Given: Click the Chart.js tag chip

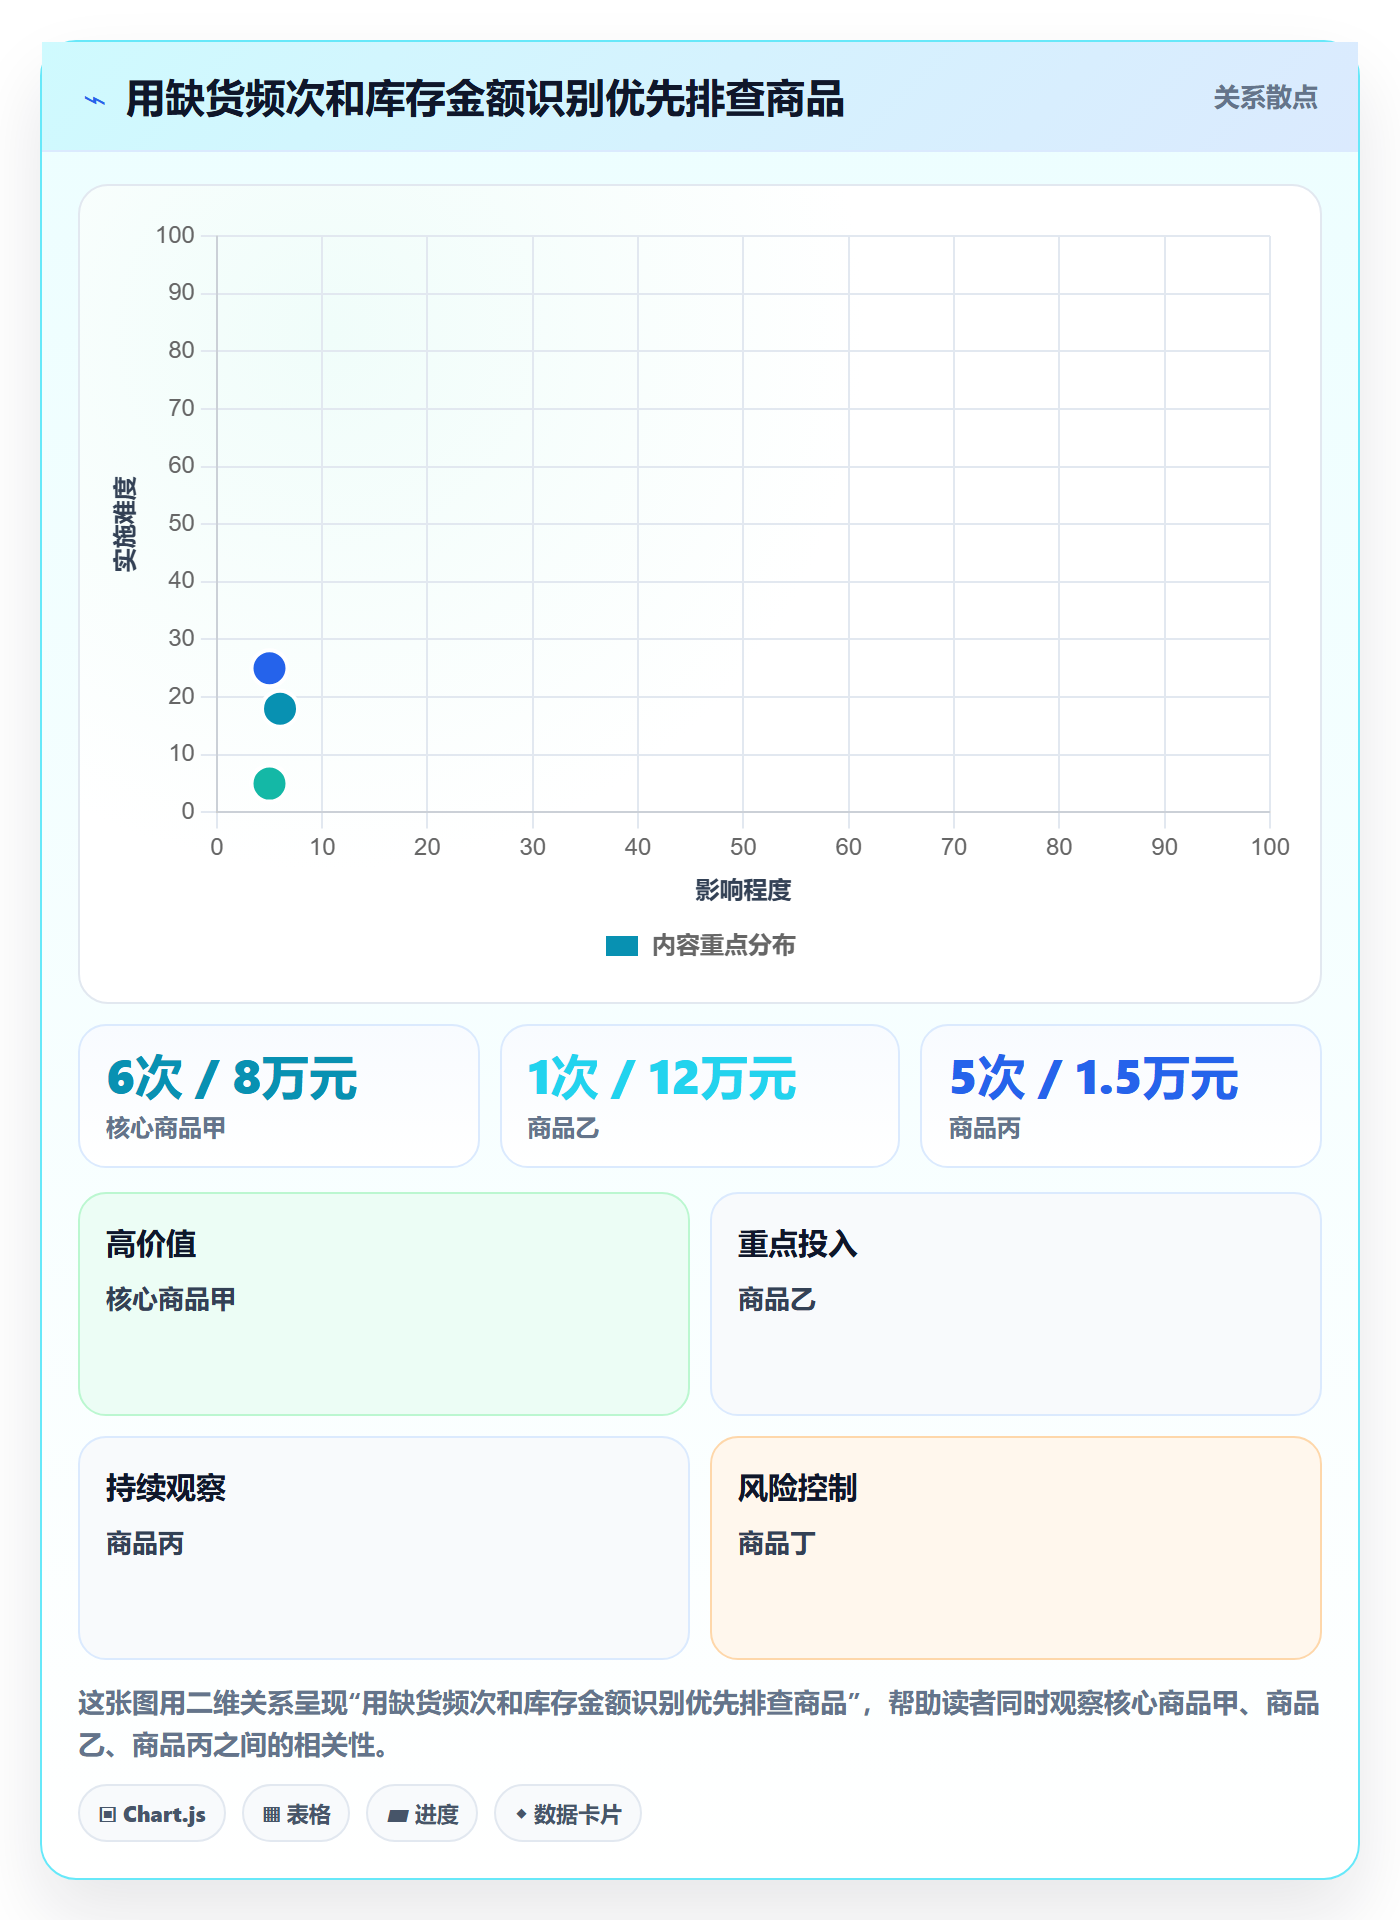Looking at the screenshot, I should pyautogui.click(x=152, y=1814).
